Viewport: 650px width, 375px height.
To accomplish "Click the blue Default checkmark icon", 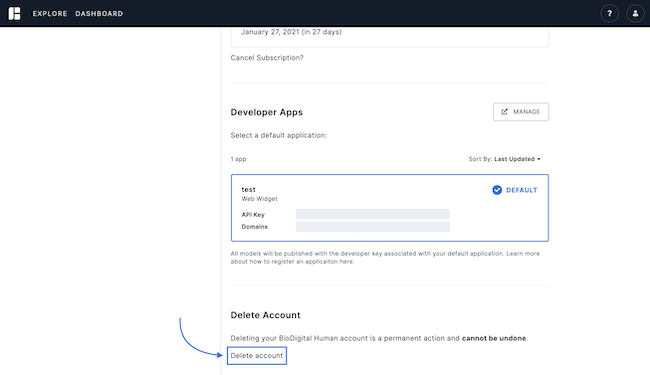I will (497, 190).
